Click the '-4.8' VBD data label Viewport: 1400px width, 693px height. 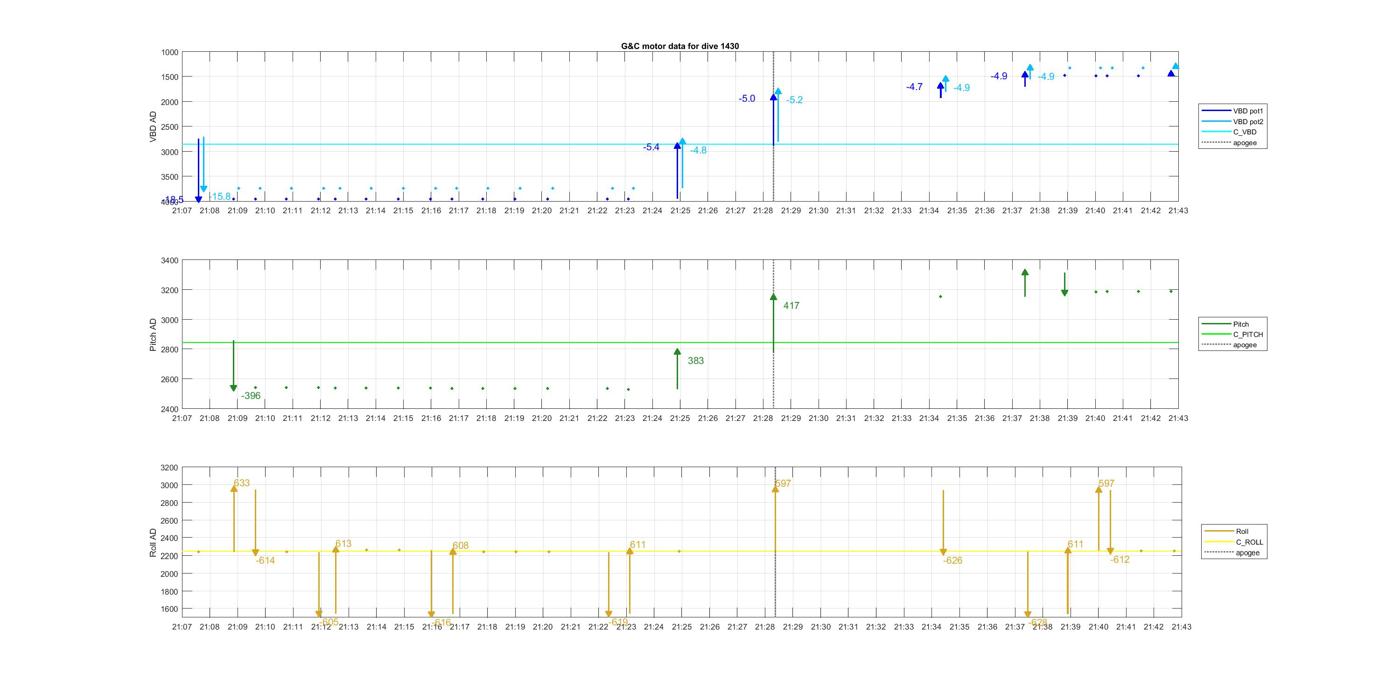coord(698,150)
